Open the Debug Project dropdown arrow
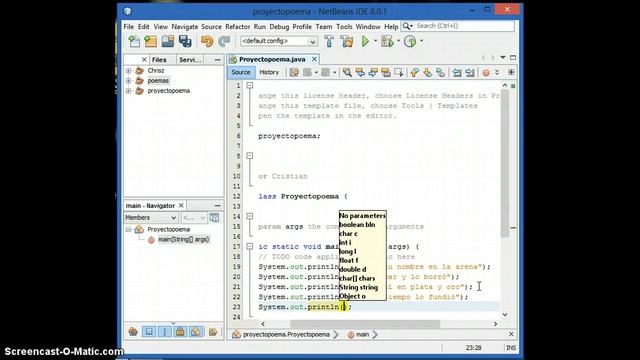The height and width of the screenshot is (360, 640). [x=398, y=41]
